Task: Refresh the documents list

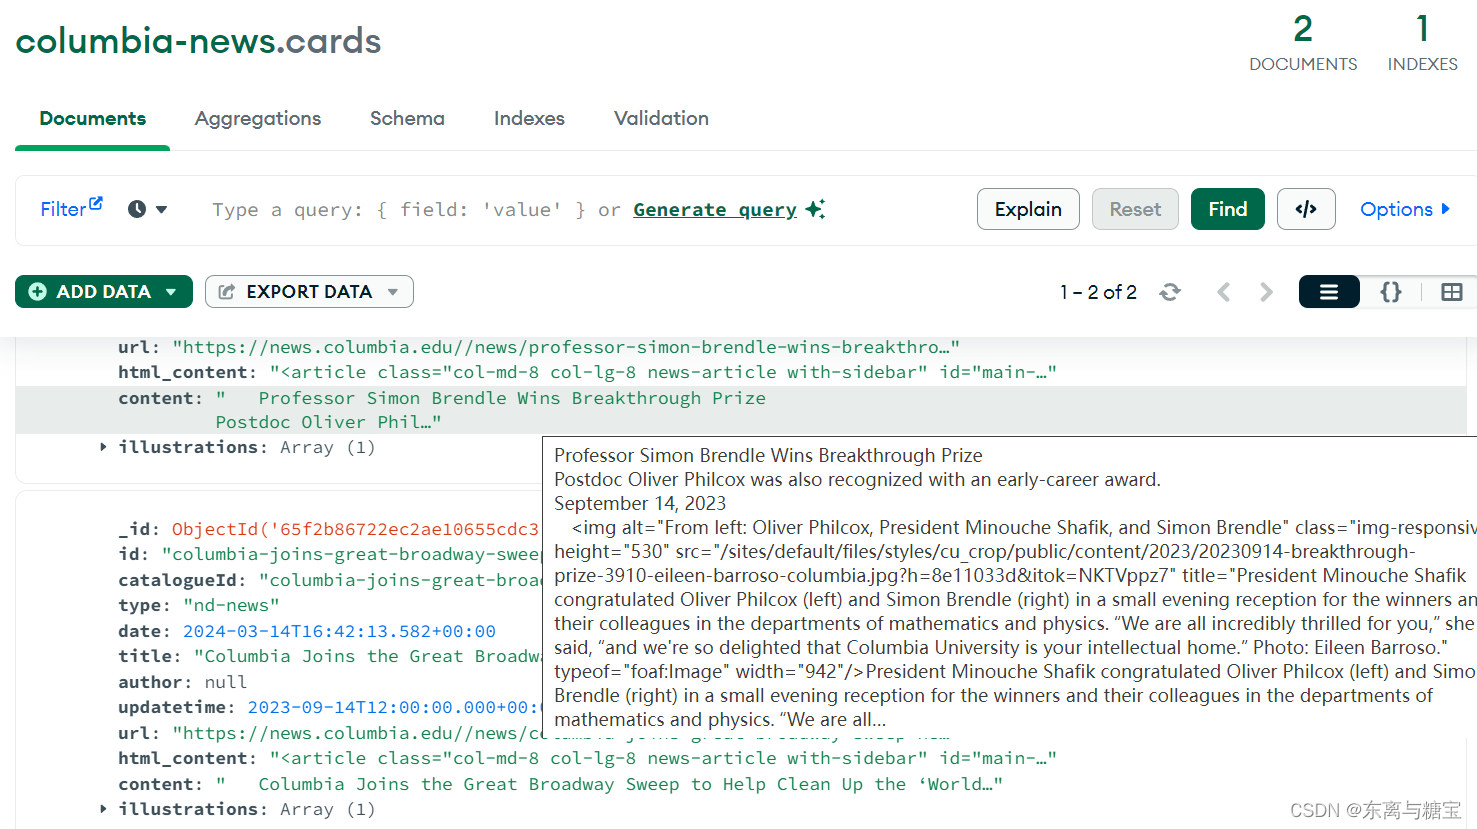Action: 1170,292
